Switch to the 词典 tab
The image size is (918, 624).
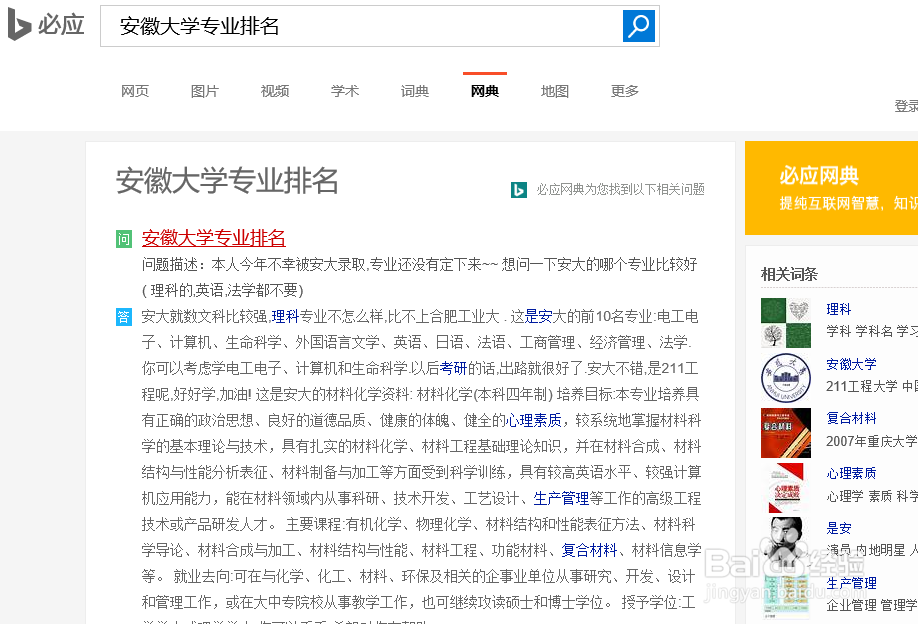[x=415, y=91]
